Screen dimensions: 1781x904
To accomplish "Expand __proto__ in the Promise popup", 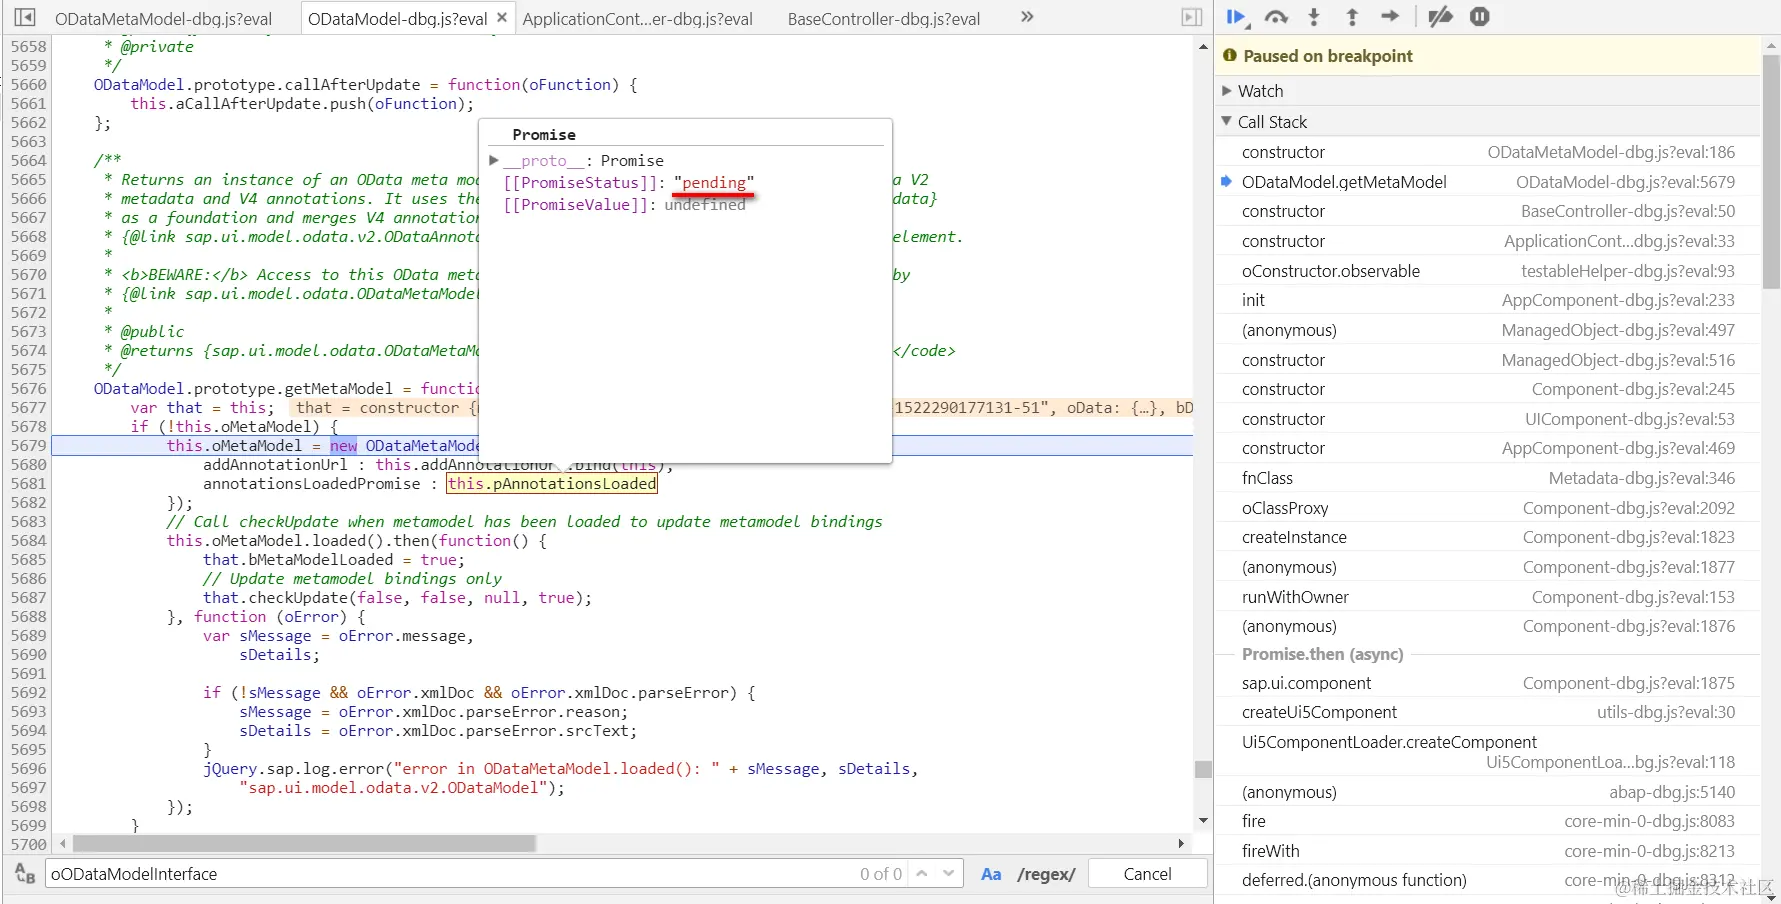I will [x=494, y=161].
